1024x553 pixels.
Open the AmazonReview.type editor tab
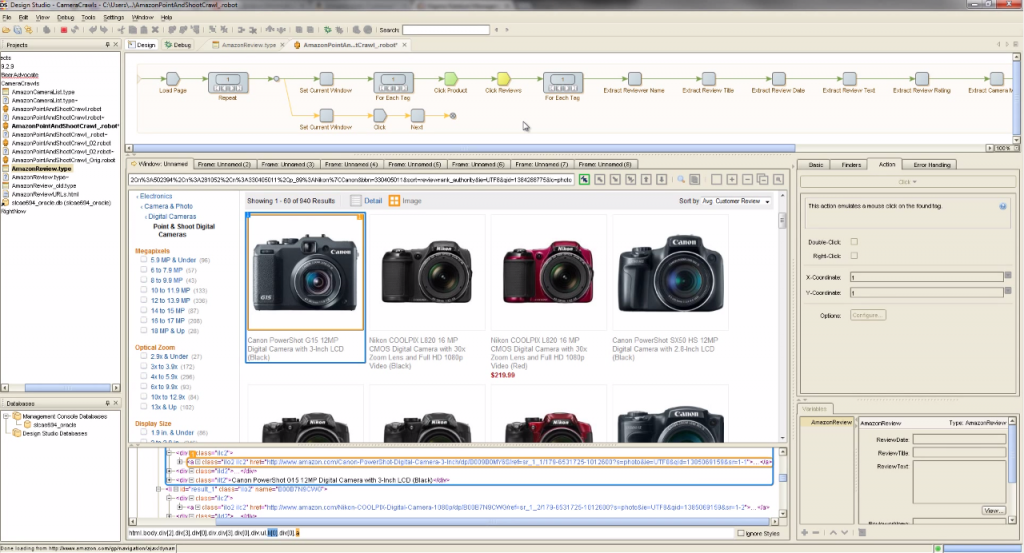tap(248, 45)
